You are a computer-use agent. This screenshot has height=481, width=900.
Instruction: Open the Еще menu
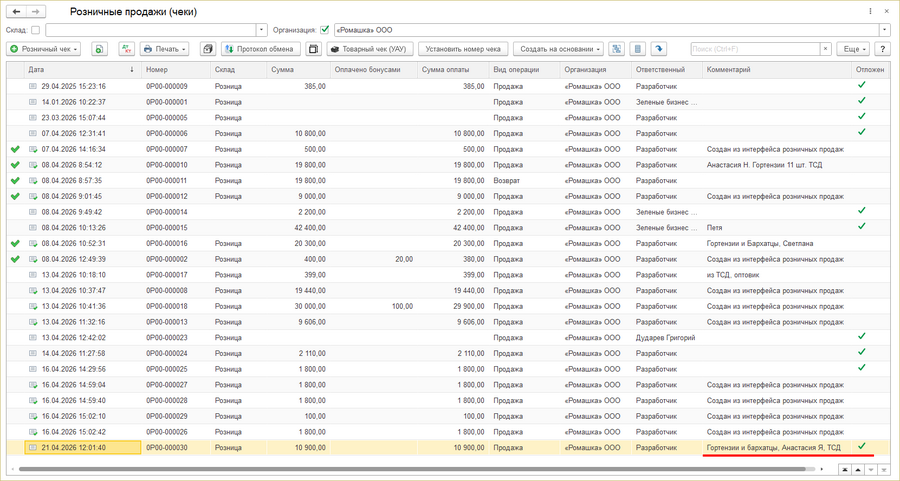(x=853, y=49)
